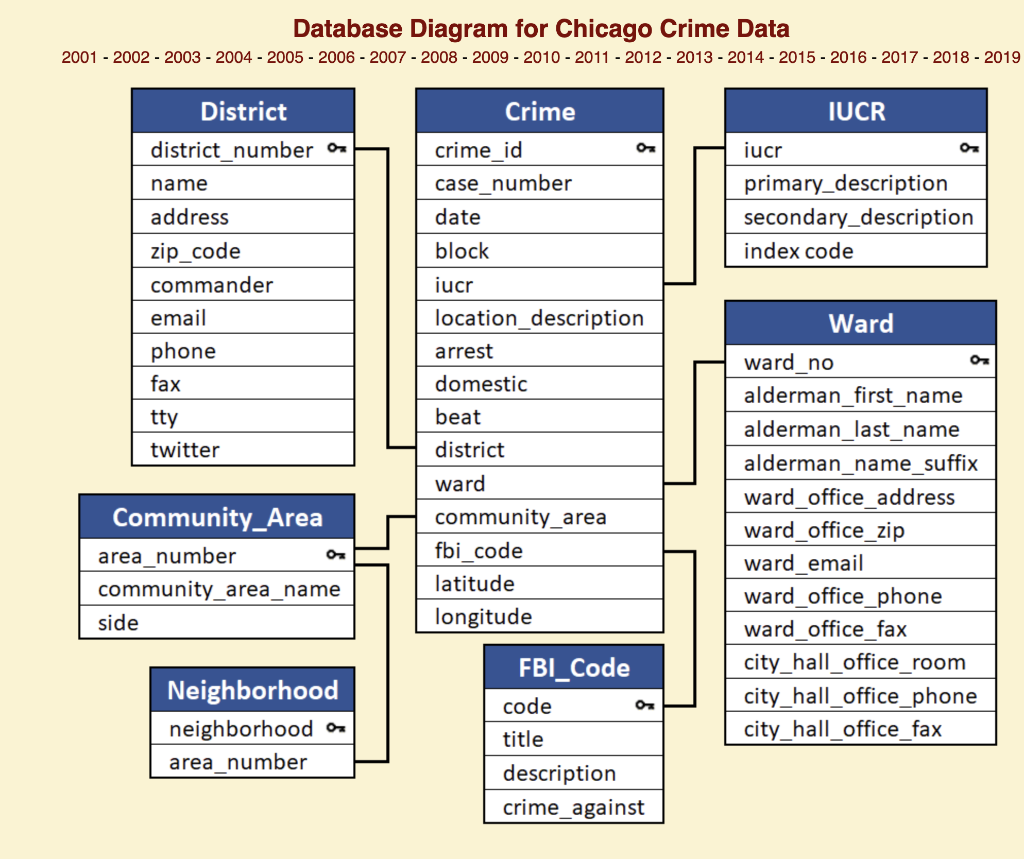This screenshot has width=1024, height=859.
Task: Click the 'title' field in FBI_Code
Action: 573,739
